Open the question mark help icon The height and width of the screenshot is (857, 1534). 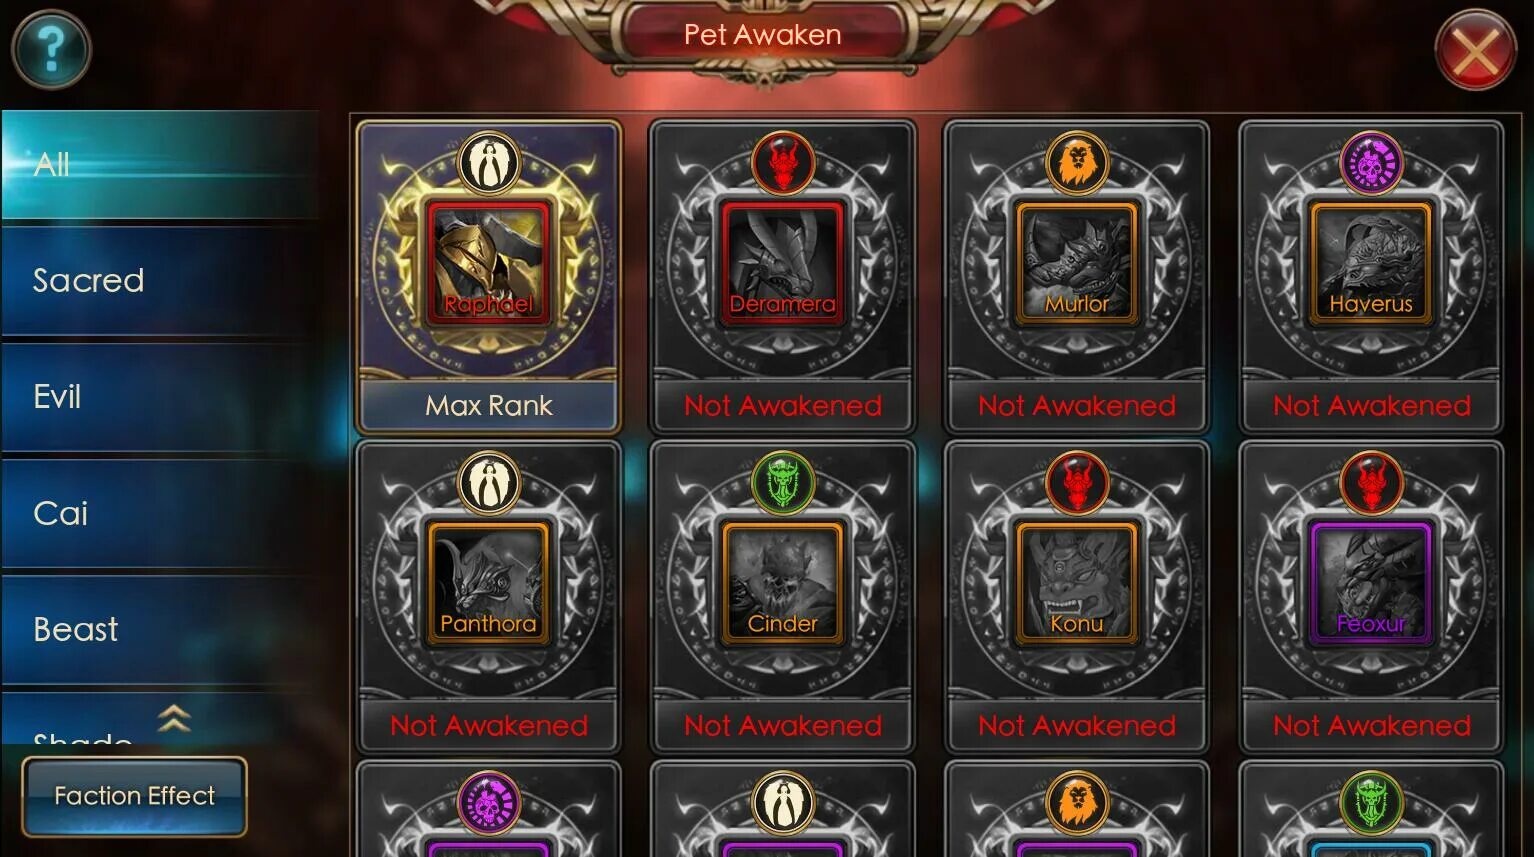pos(51,49)
